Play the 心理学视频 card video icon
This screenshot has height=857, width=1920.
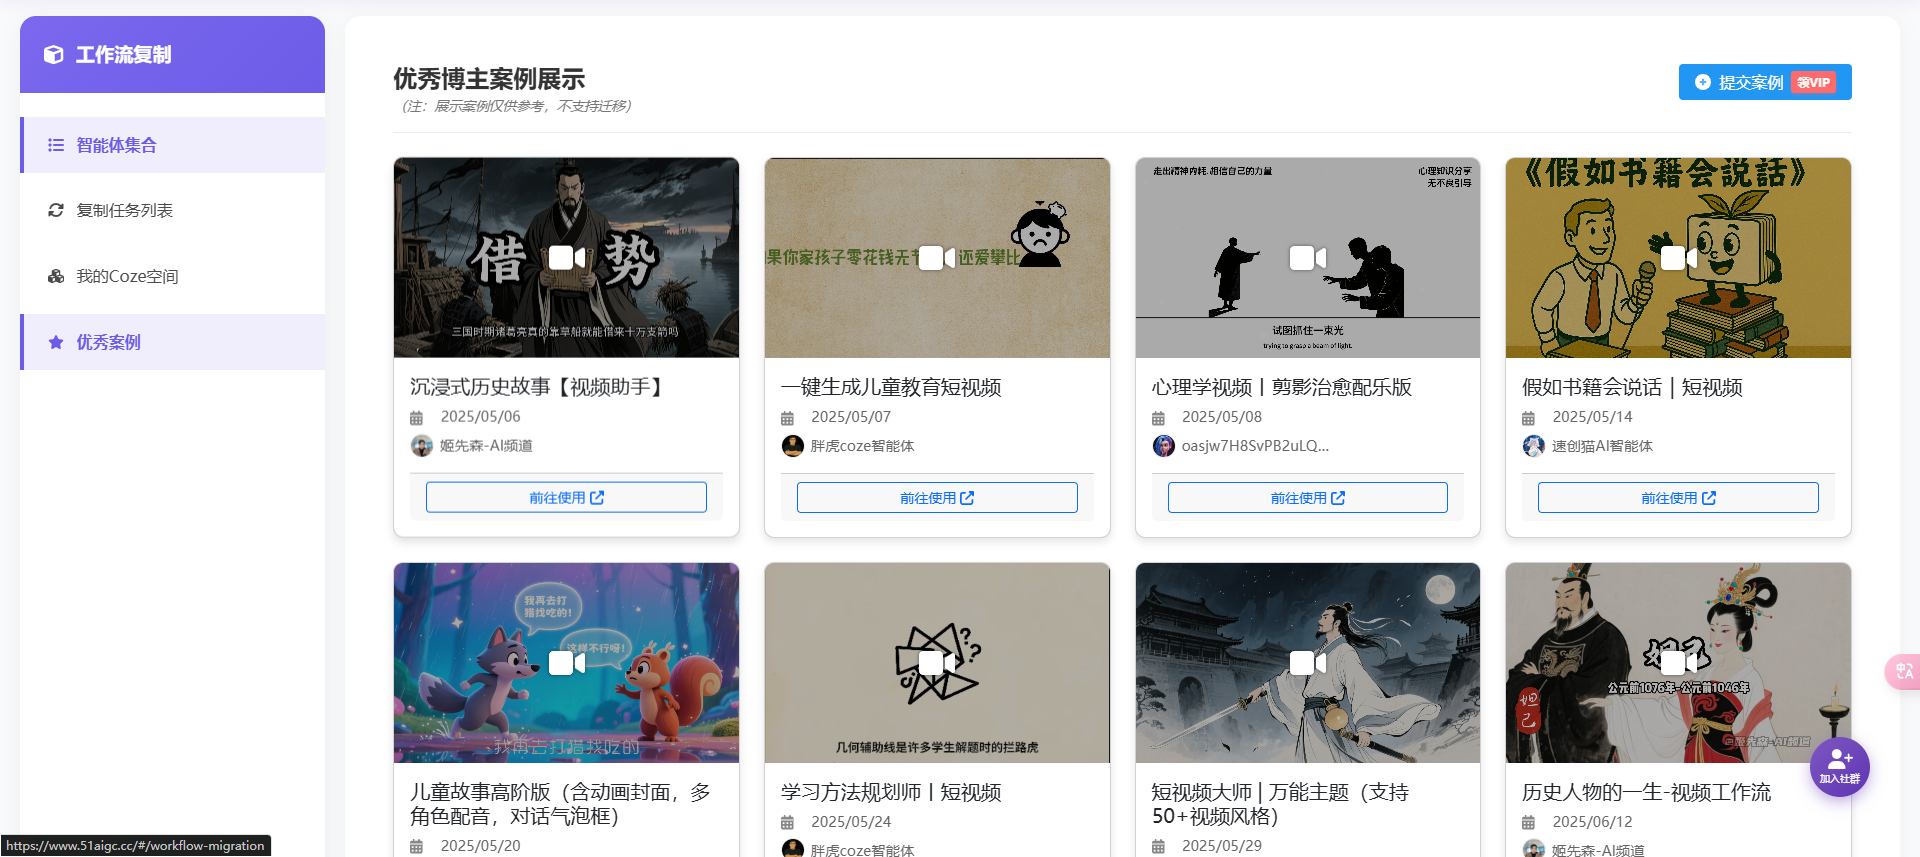(1308, 257)
